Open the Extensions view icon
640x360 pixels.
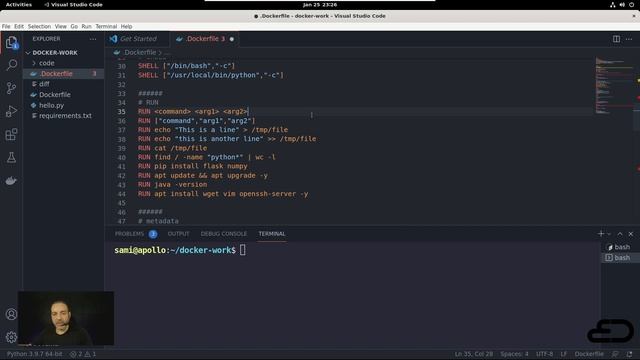click(x=11, y=134)
